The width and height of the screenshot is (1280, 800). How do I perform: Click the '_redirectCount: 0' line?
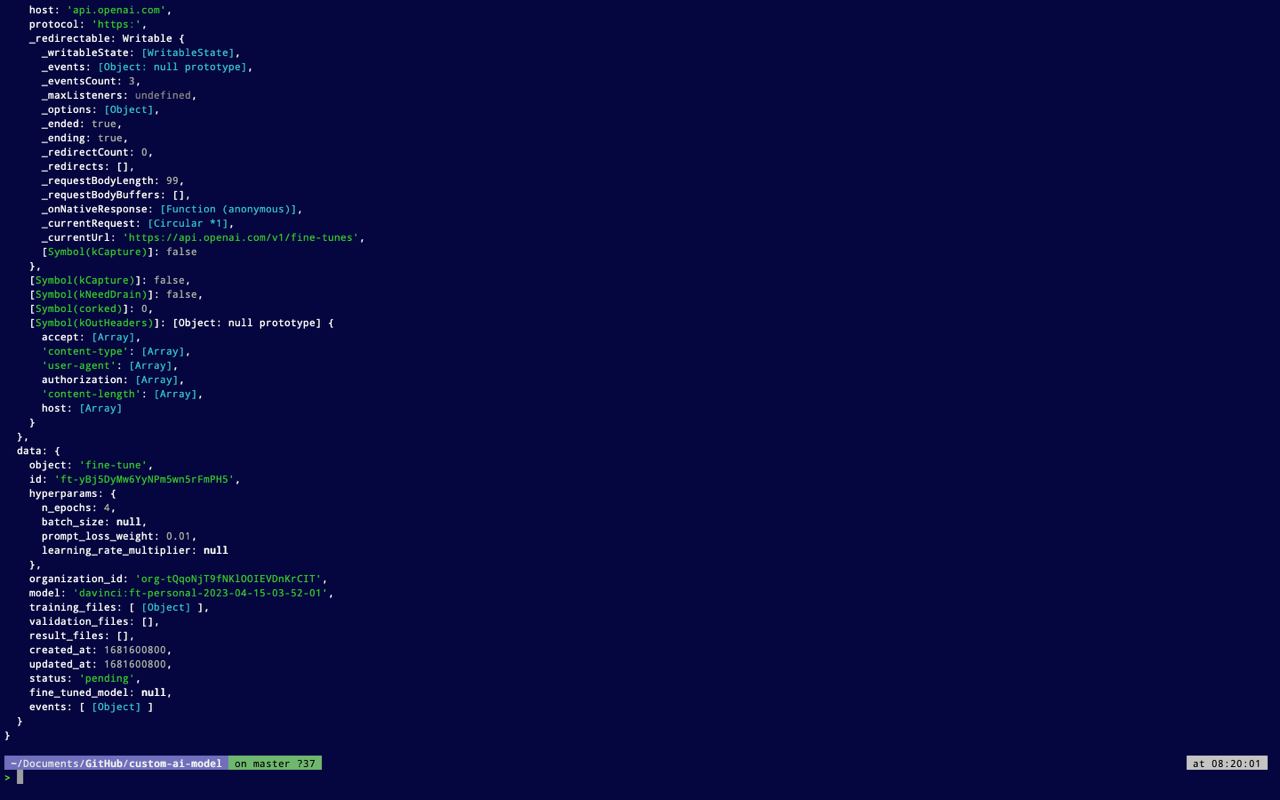tap(97, 152)
